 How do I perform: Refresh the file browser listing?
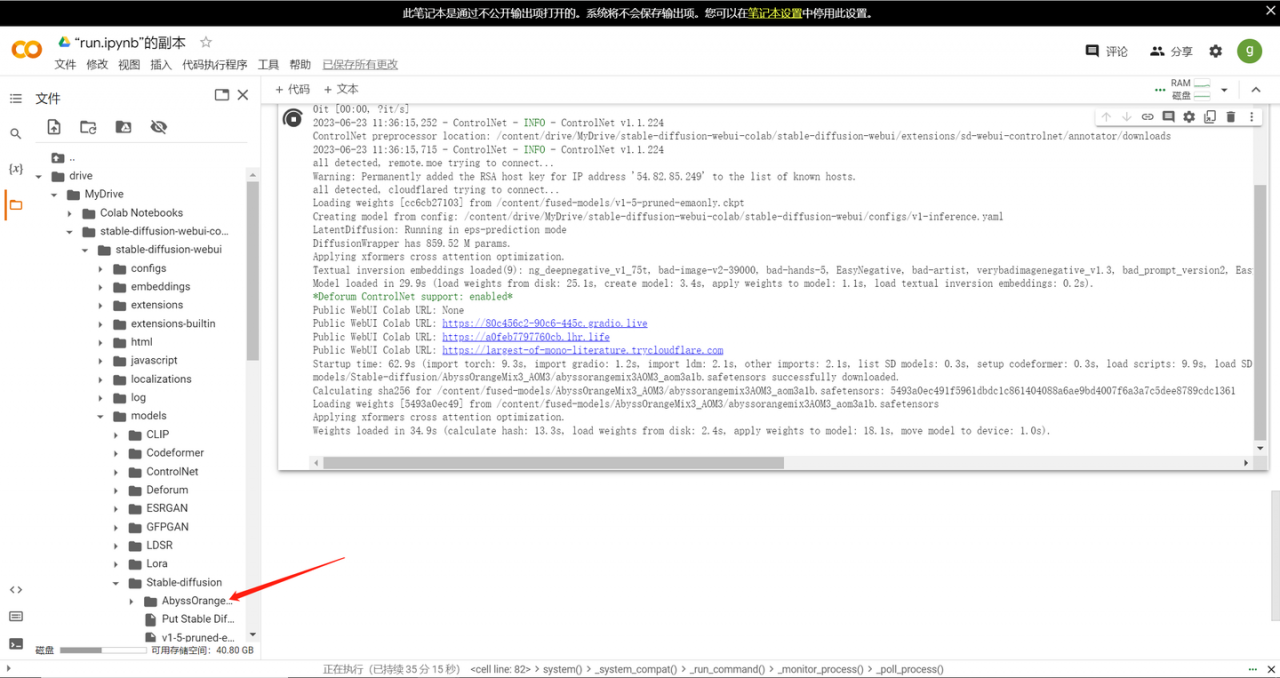tap(88, 127)
